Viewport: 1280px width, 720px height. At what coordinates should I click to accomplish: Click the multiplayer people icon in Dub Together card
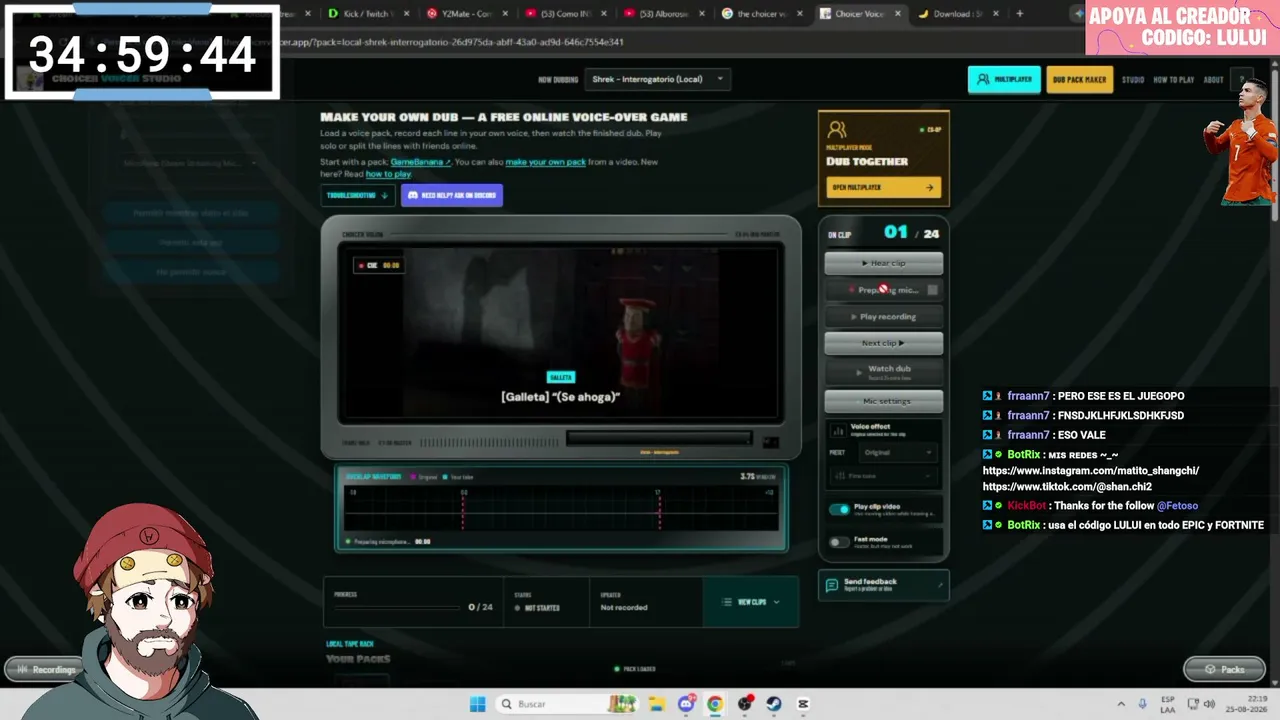click(838, 130)
